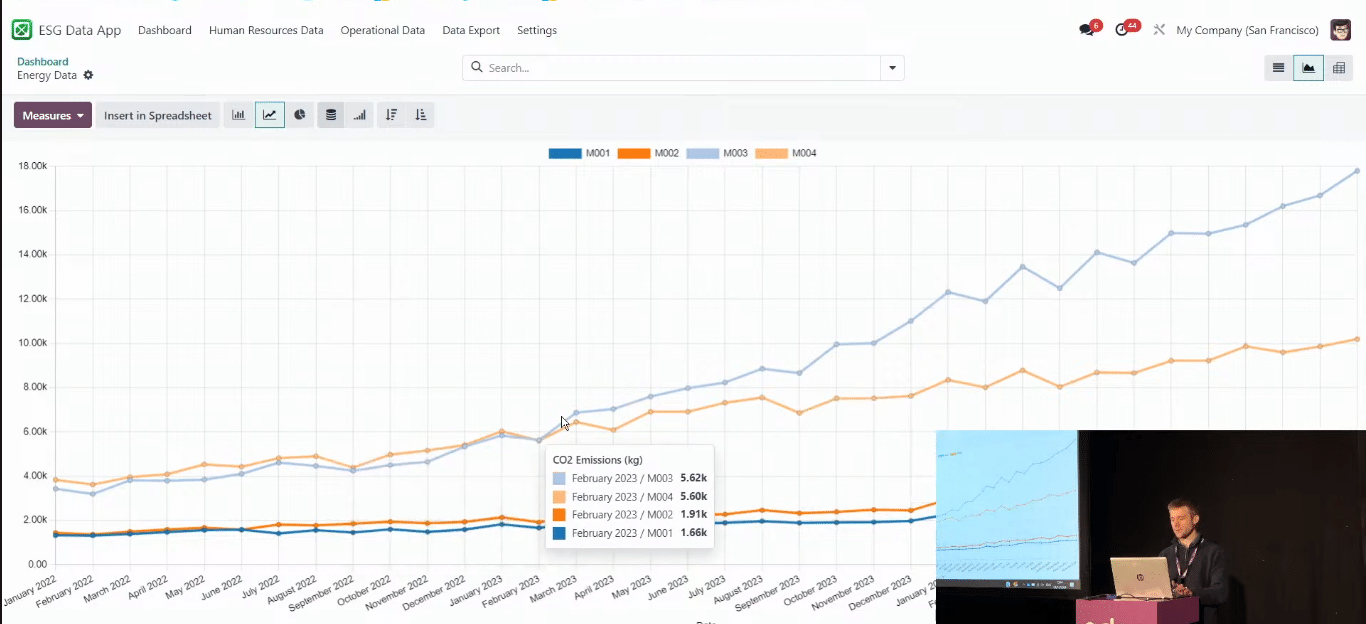Screen dimensions: 1366x624
Task: Open the Discuss messages with 6 notifications
Action: pos(1085,30)
